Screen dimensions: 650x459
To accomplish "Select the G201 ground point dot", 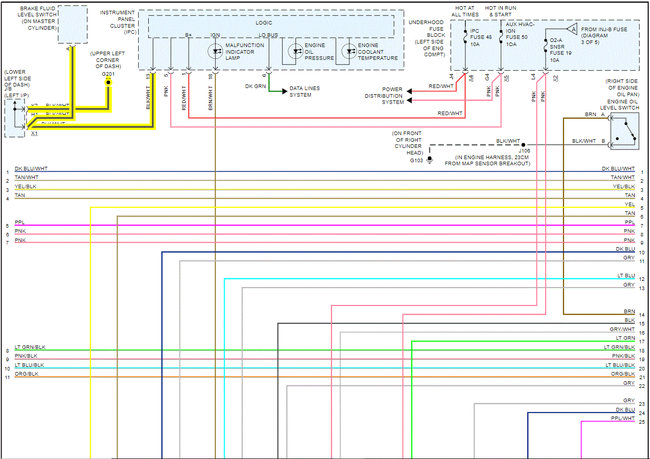I will click(108, 83).
